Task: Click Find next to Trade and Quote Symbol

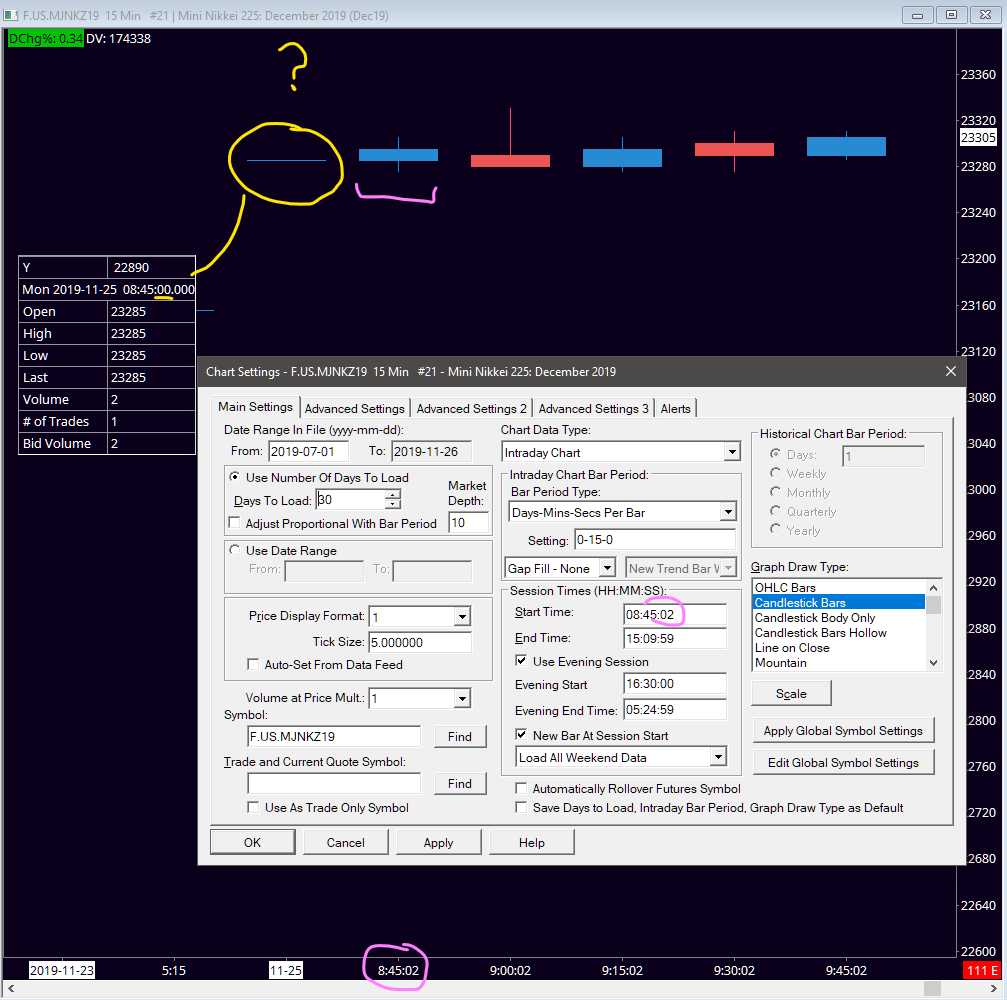Action: point(460,784)
